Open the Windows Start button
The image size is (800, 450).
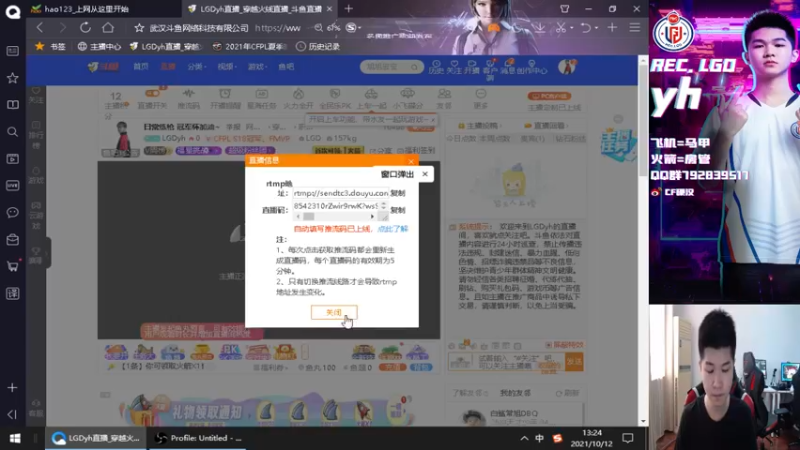click(x=15, y=439)
